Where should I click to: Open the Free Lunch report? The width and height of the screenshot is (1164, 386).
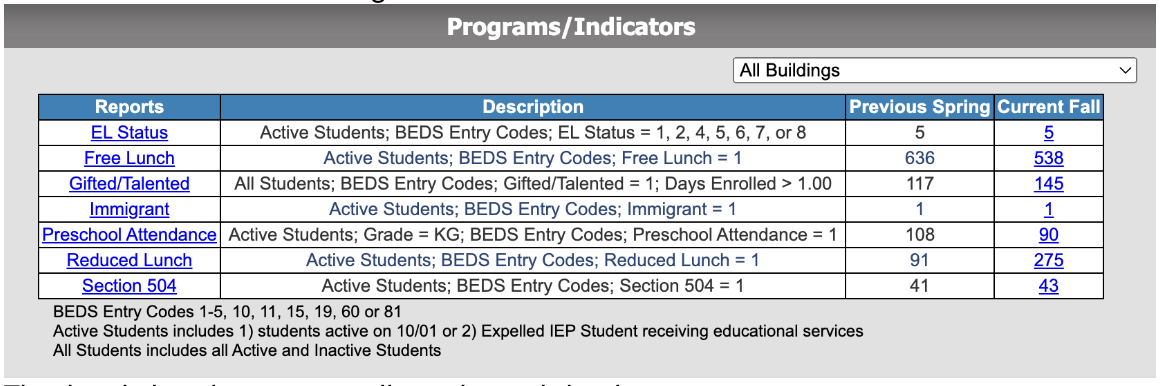(129, 158)
